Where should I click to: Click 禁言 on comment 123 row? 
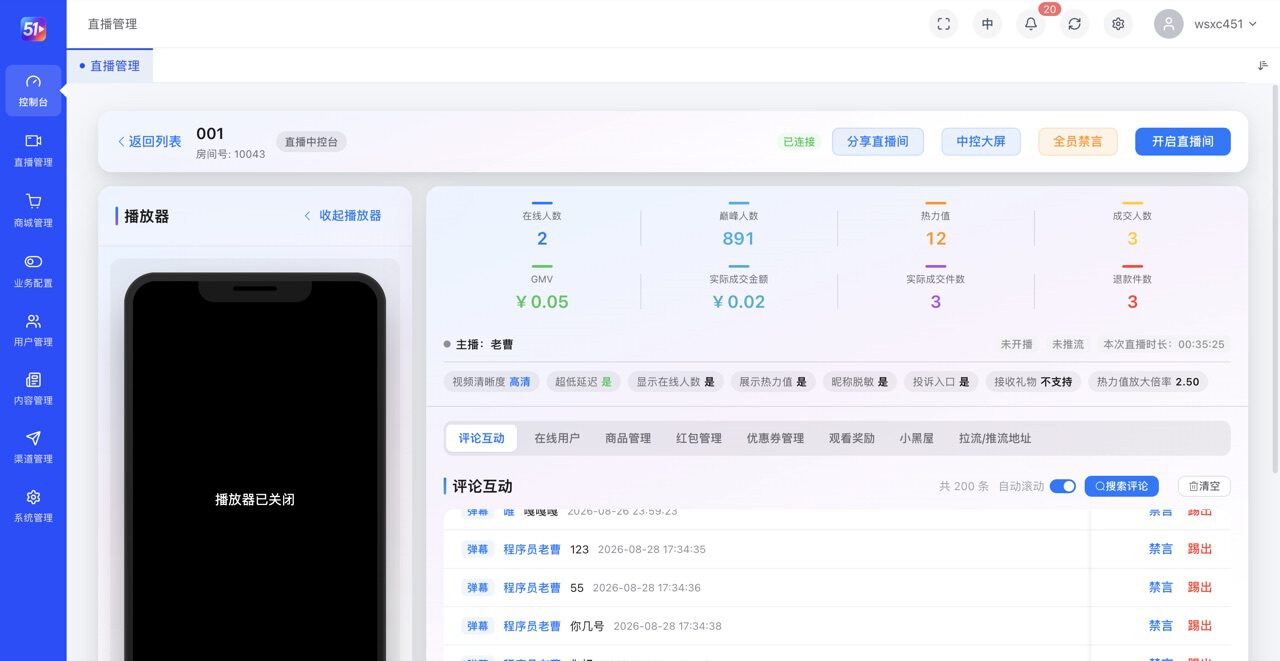(x=1161, y=549)
